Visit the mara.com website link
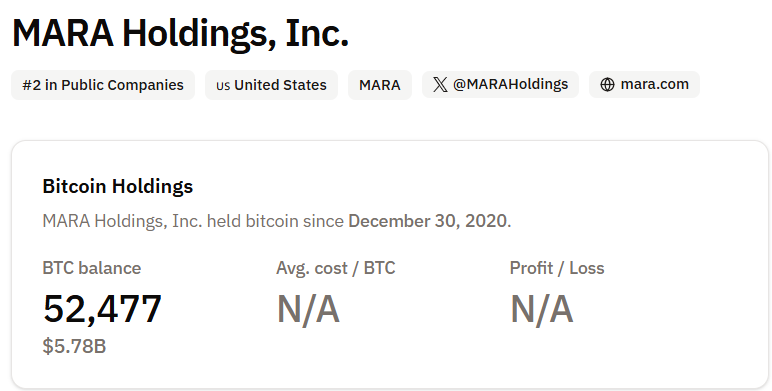This screenshot has width=772, height=391. [644, 85]
